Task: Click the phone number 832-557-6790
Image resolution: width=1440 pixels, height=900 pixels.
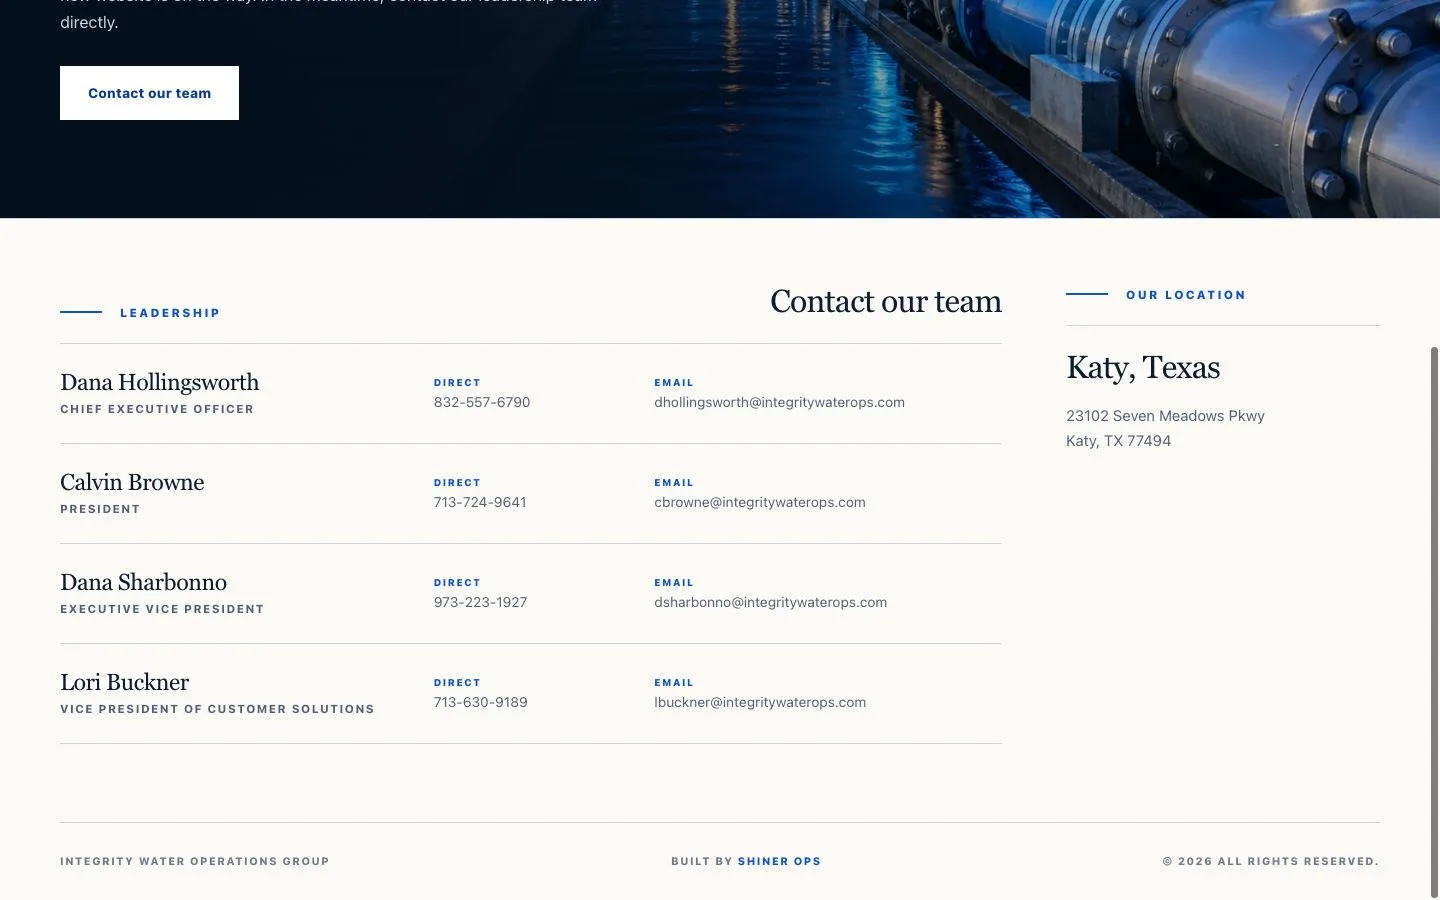Action: (x=482, y=402)
